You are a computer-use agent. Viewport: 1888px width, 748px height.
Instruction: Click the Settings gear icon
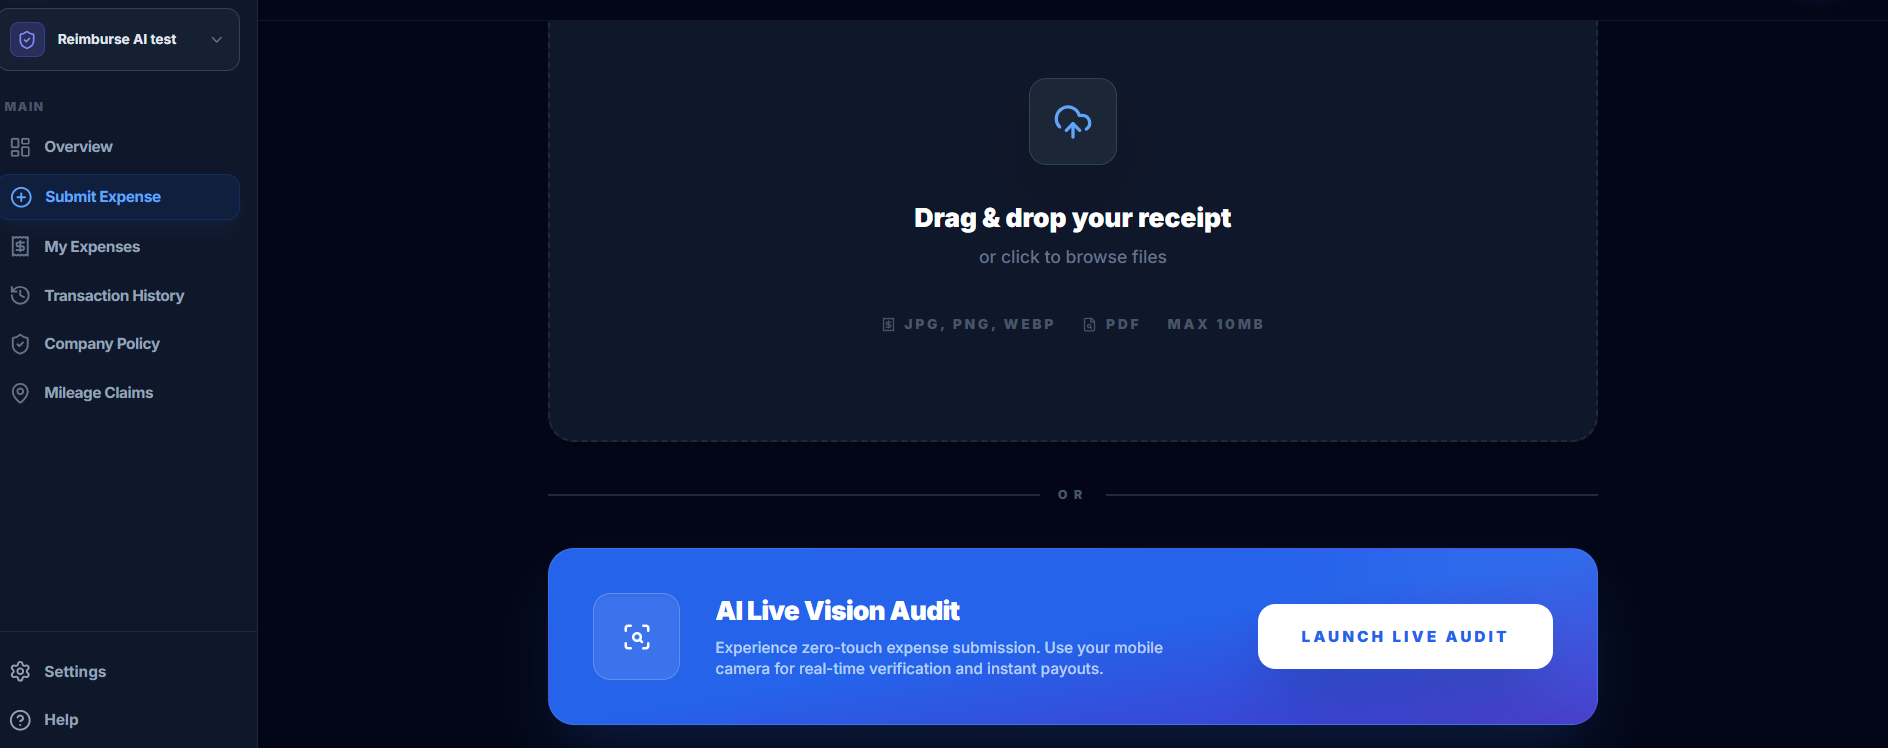tap(20, 671)
